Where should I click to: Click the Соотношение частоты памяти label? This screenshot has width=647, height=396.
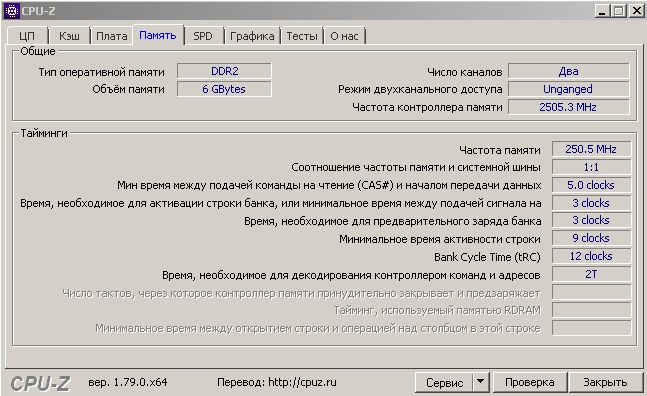click(416, 167)
